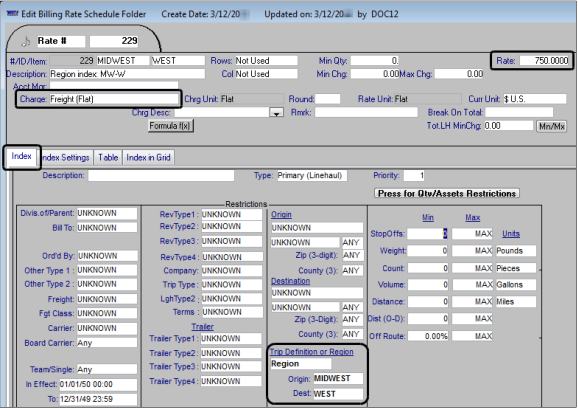Viewport: 578px width, 408px height.
Task: Click the Trailer Type4 field
Action: point(231,381)
